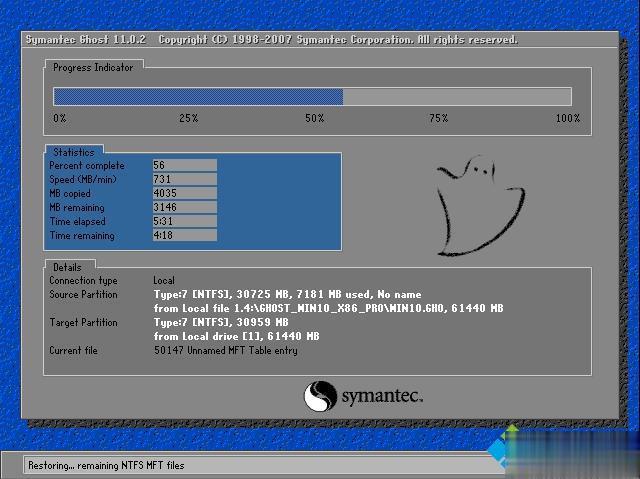Click the Ghost mascot drawing

coord(481,205)
